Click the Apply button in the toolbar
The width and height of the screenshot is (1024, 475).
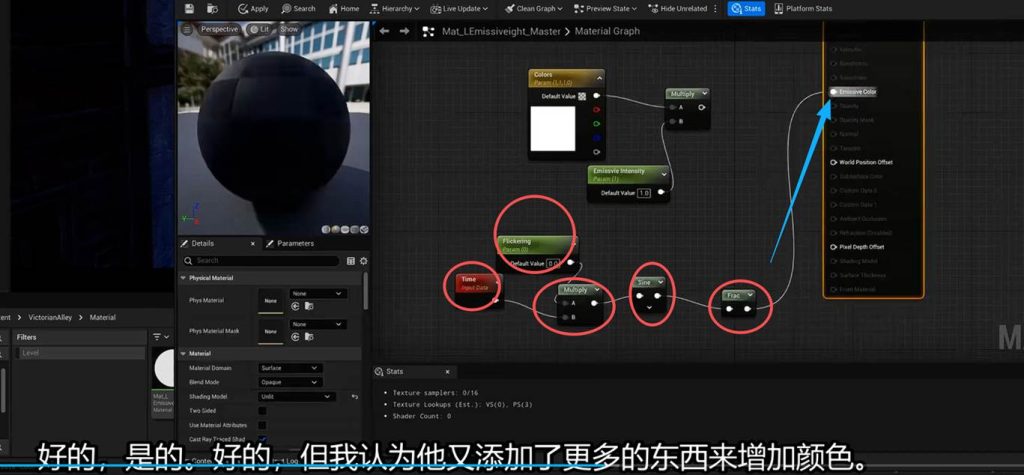[x=253, y=9]
